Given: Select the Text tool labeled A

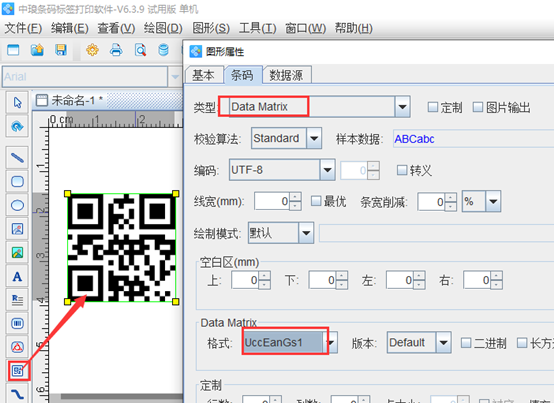Looking at the screenshot, I should [x=17, y=276].
